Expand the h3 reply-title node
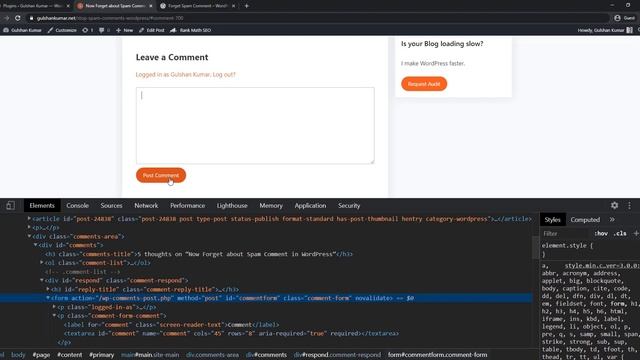The image size is (640, 360). pyautogui.click(x=48, y=289)
